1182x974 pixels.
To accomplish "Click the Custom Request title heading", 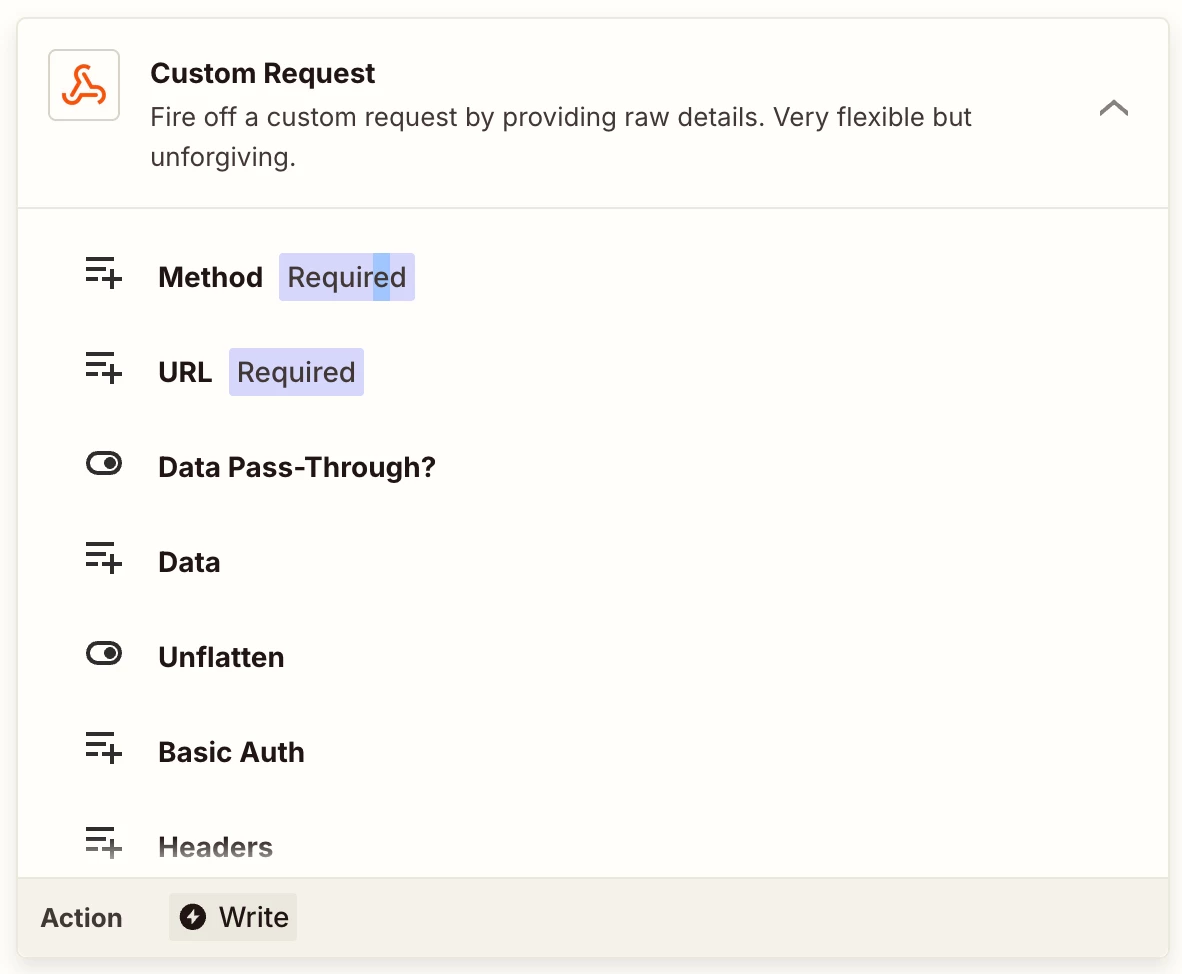I will coord(263,73).
